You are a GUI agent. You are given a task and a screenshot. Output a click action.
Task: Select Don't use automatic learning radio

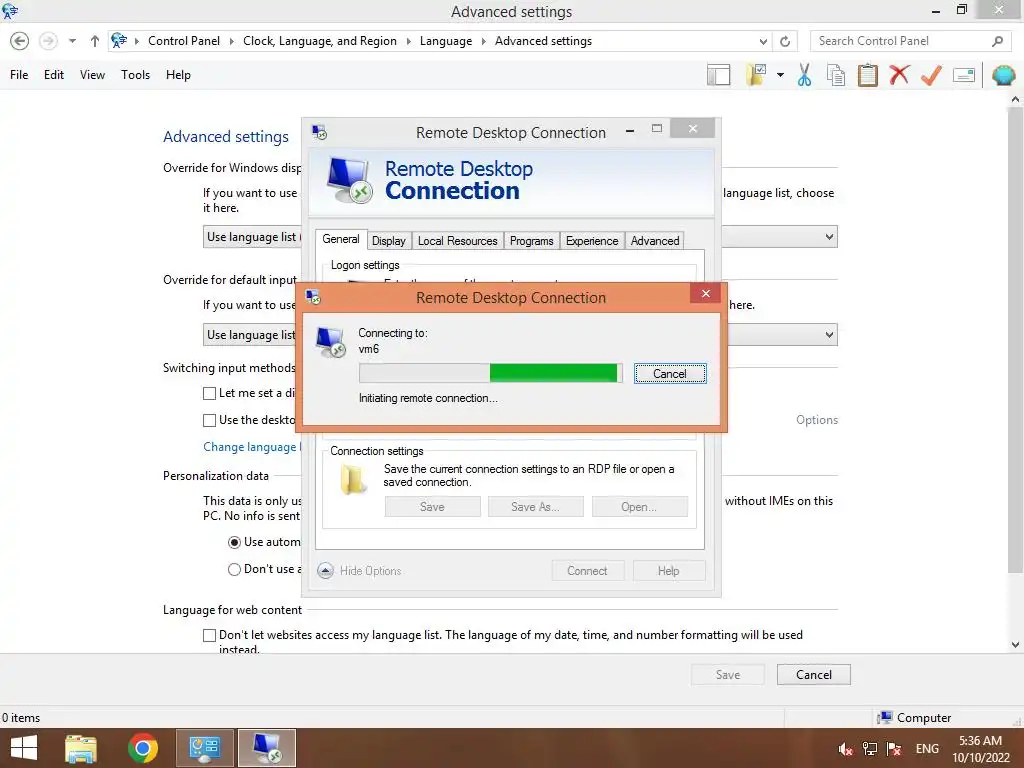pyautogui.click(x=234, y=569)
